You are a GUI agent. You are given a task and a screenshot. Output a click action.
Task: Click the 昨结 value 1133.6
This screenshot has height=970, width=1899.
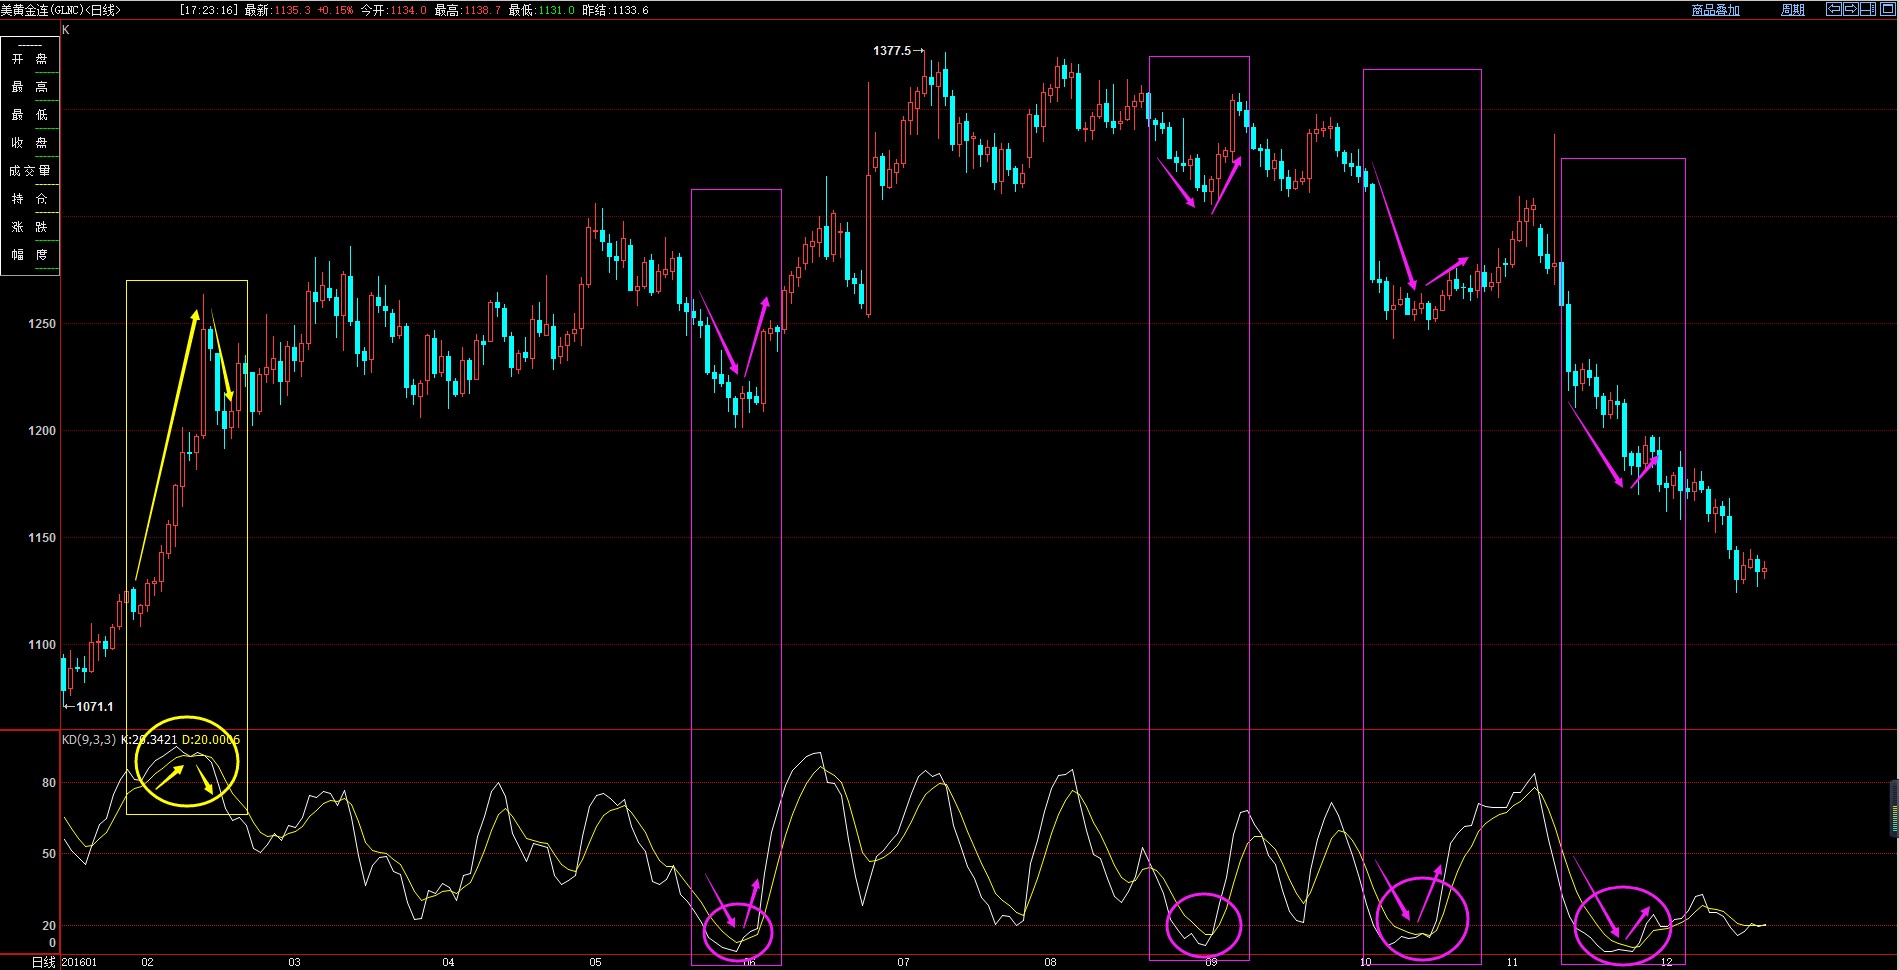tap(629, 10)
